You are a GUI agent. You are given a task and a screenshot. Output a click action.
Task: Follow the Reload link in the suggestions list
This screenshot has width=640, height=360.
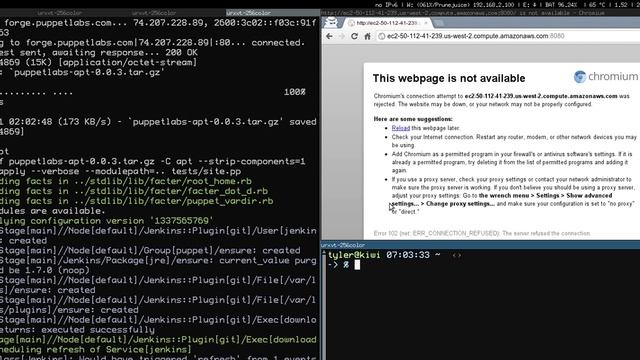tap(400, 128)
